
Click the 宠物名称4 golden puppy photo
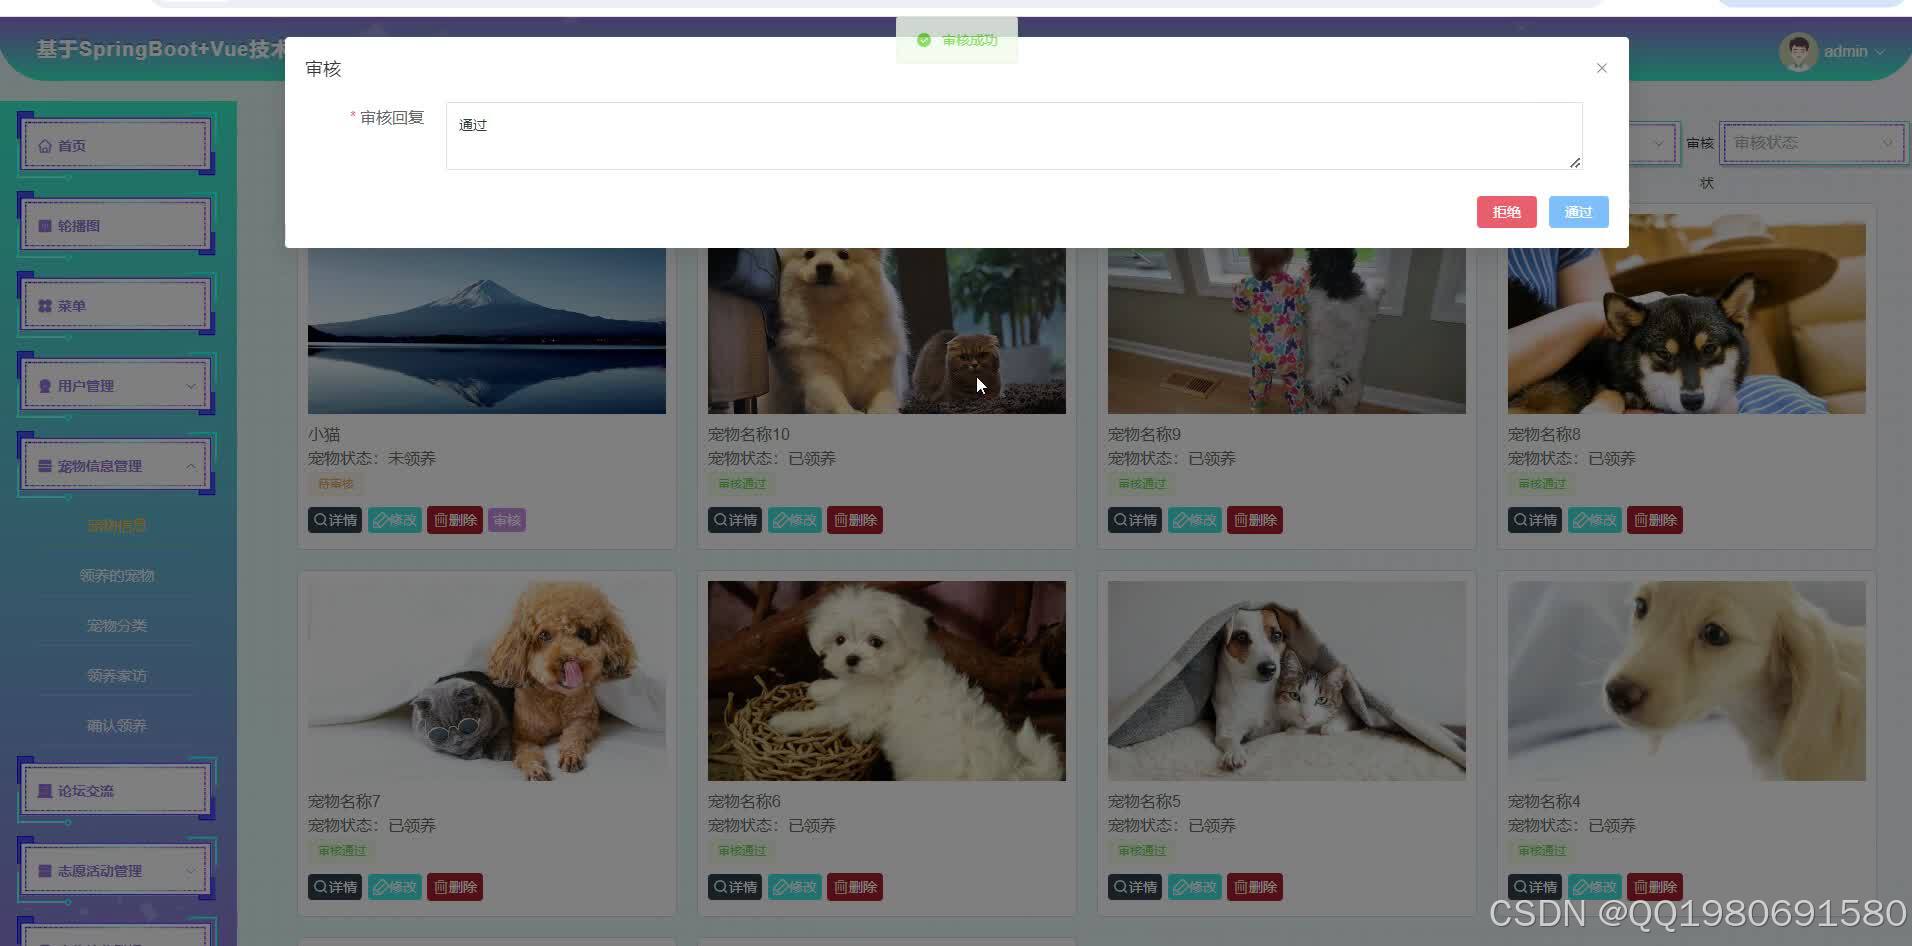[x=1687, y=681]
